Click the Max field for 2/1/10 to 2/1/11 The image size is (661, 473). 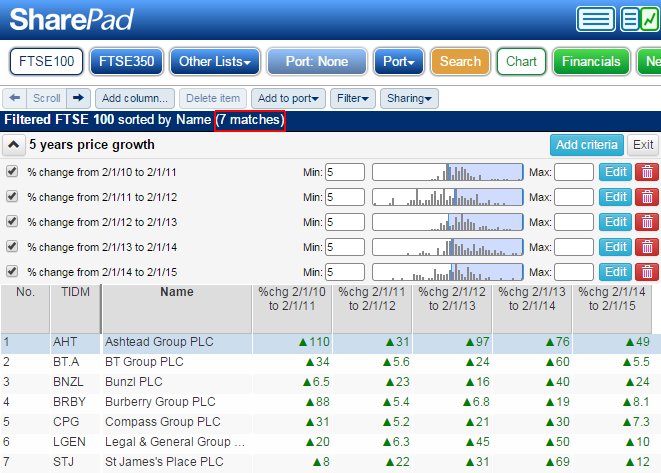pos(574,172)
